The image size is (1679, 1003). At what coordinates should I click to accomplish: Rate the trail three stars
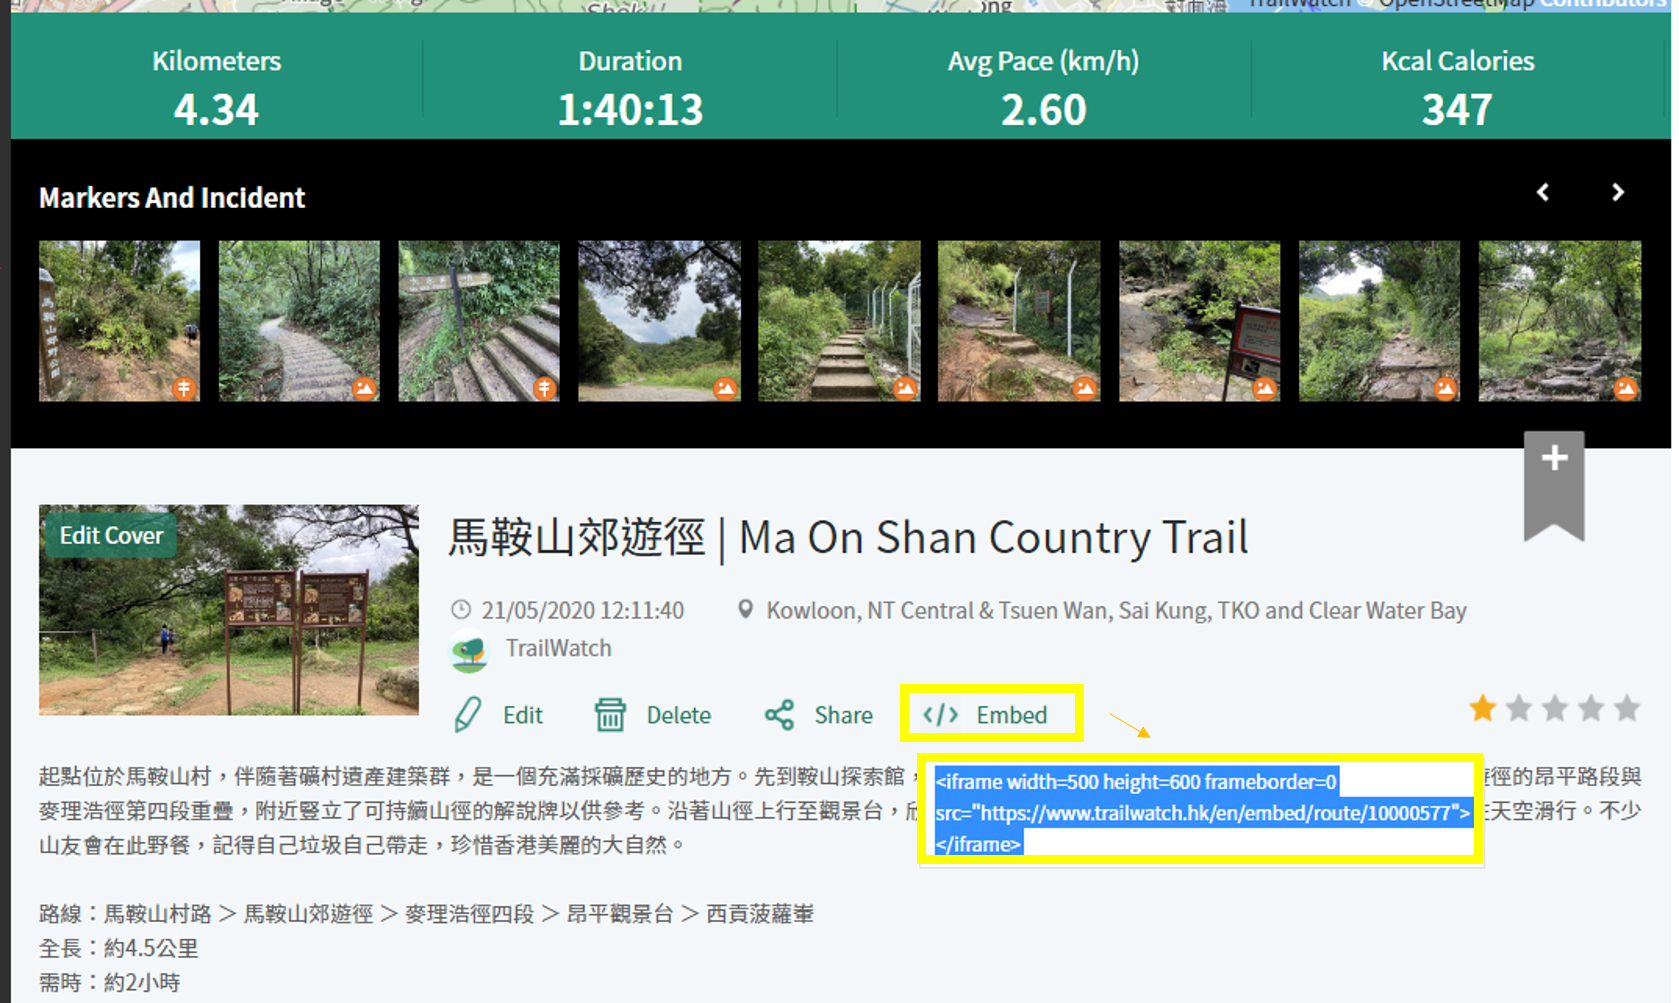point(1554,709)
